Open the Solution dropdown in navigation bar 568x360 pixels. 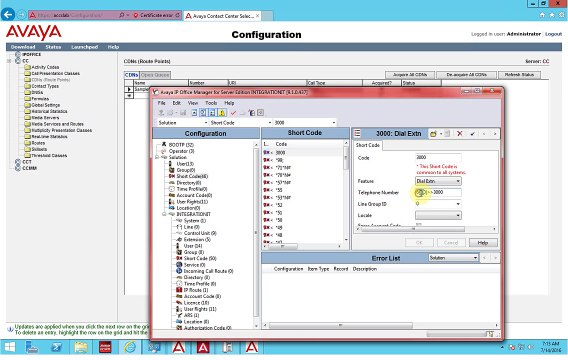click(x=206, y=123)
